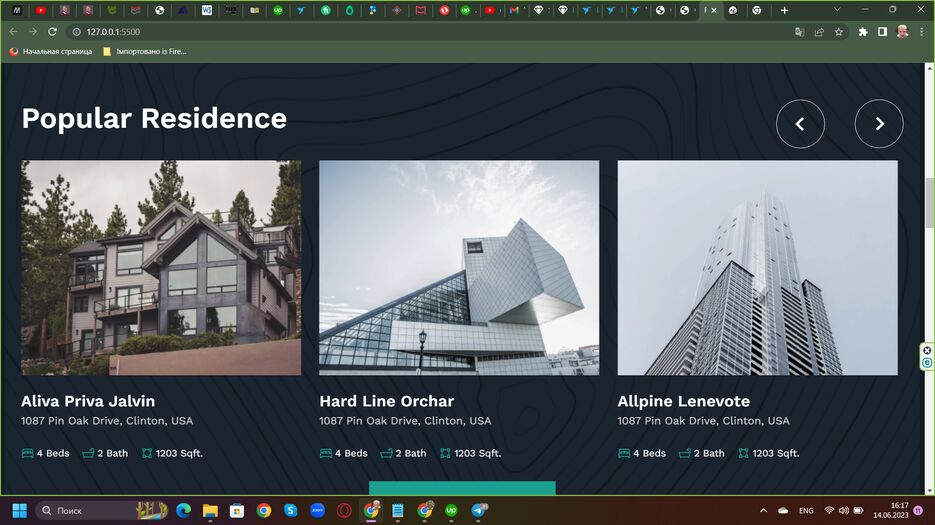Click the Sqft area icon under Allpine Lenevote
The image size is (935, 525).
(743, 453)
